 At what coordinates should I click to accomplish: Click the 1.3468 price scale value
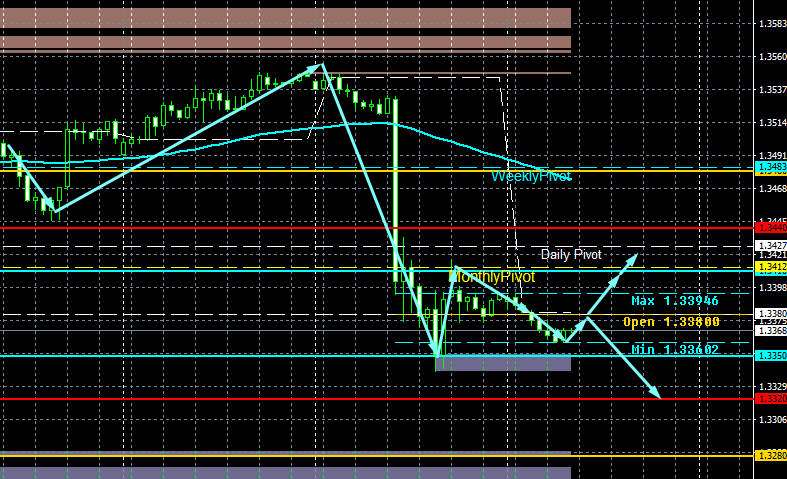coord(772,189)
